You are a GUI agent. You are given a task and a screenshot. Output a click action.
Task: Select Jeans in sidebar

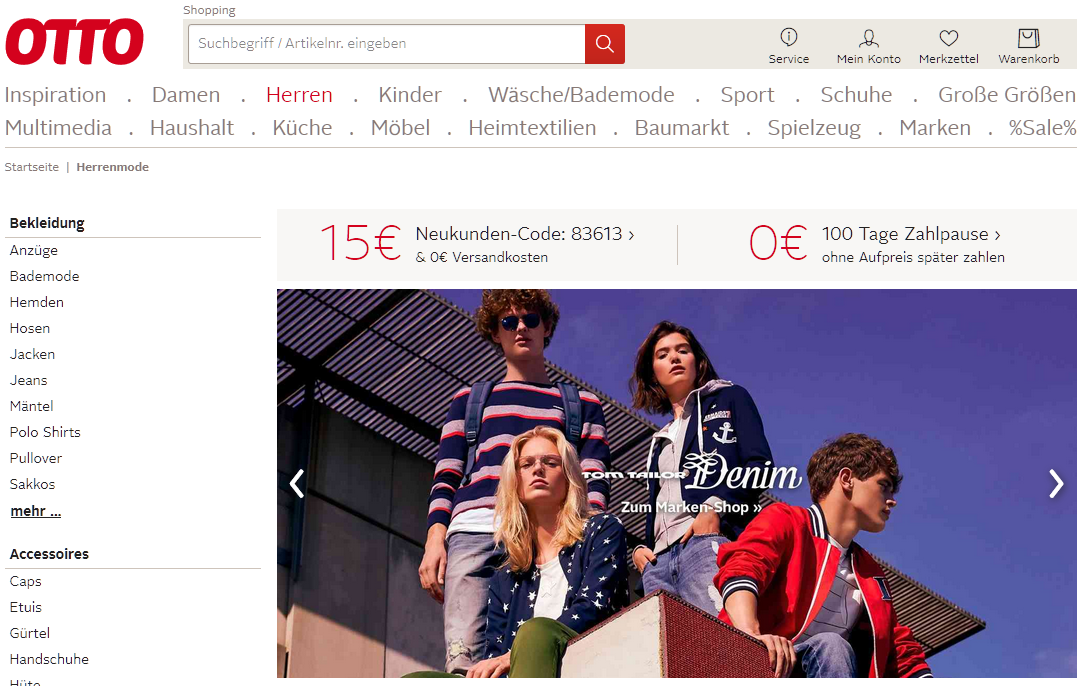[28, 380]
